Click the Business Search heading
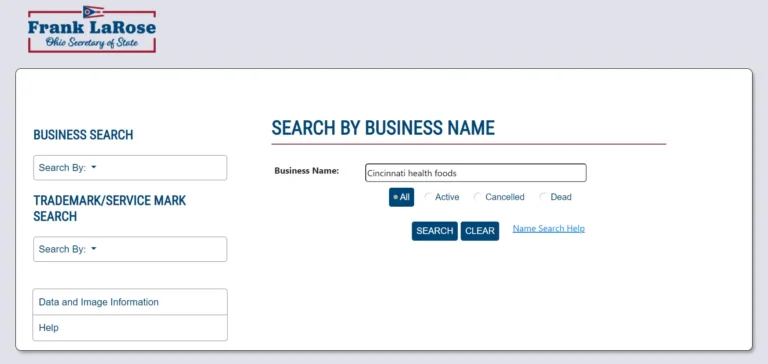 click(83, 135)
